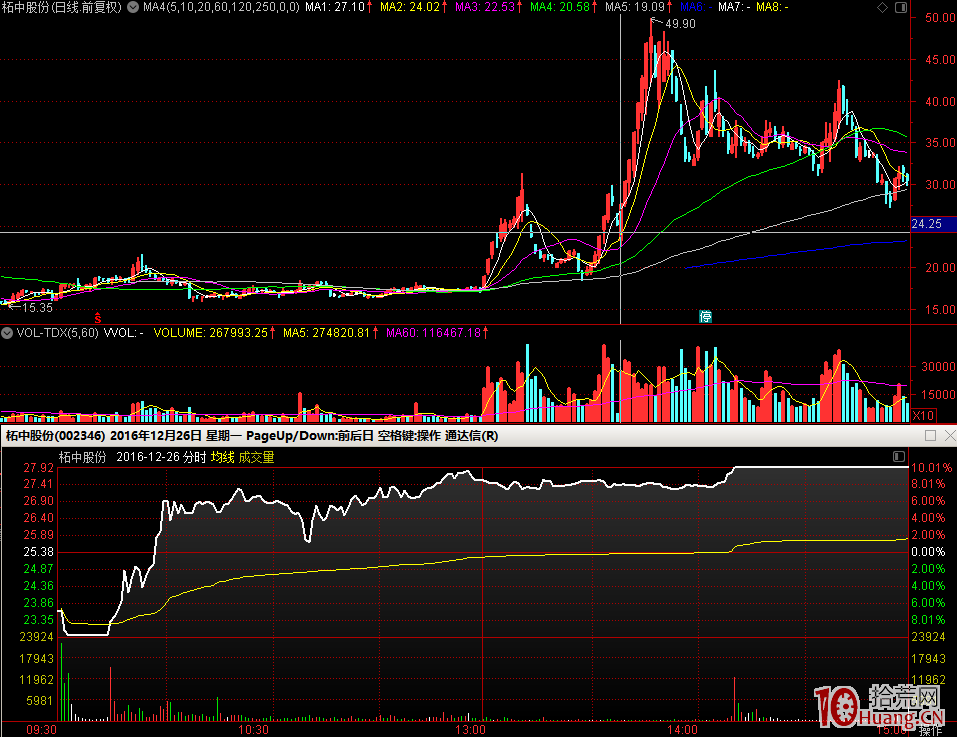
Task: Click 50.00 price on K-line right axis
Action: (940, 18)
